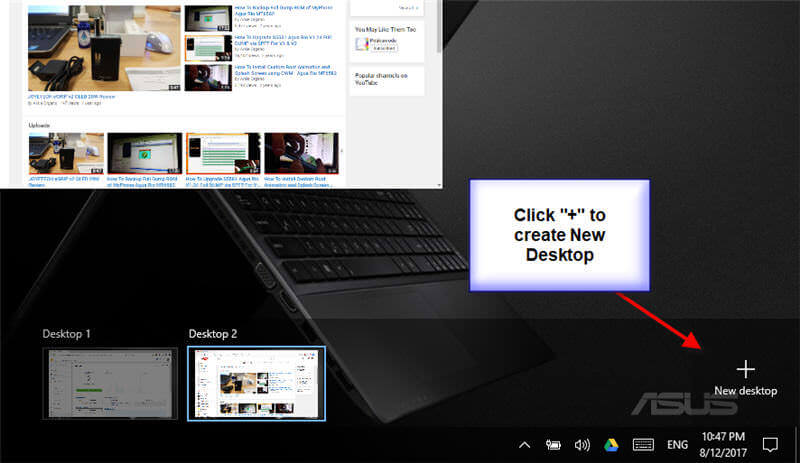Click the Subscribed button under recommended channel
The width and height of the screenshot is (800, 463).
(384, 48)
